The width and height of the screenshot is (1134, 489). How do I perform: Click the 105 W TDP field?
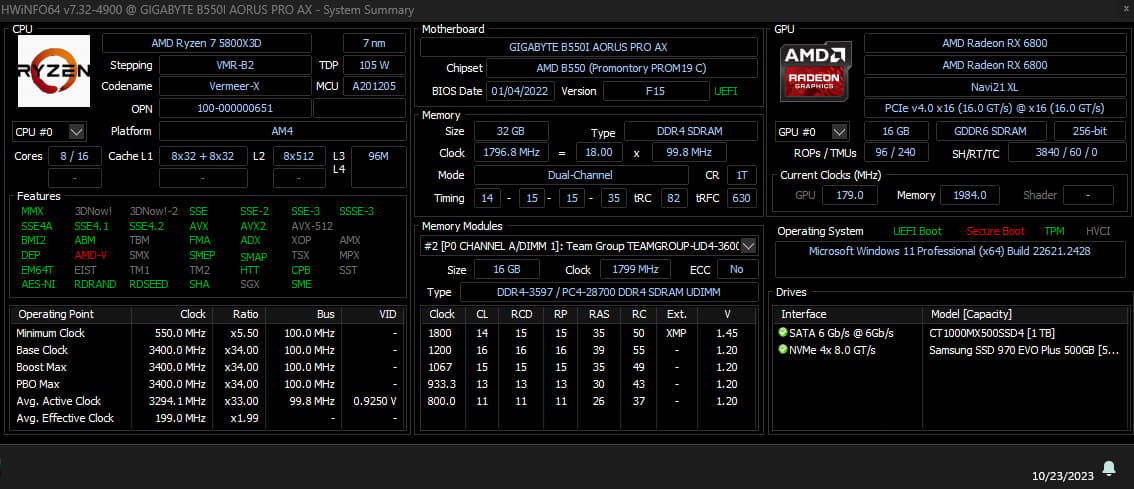(x=374, y=65)
